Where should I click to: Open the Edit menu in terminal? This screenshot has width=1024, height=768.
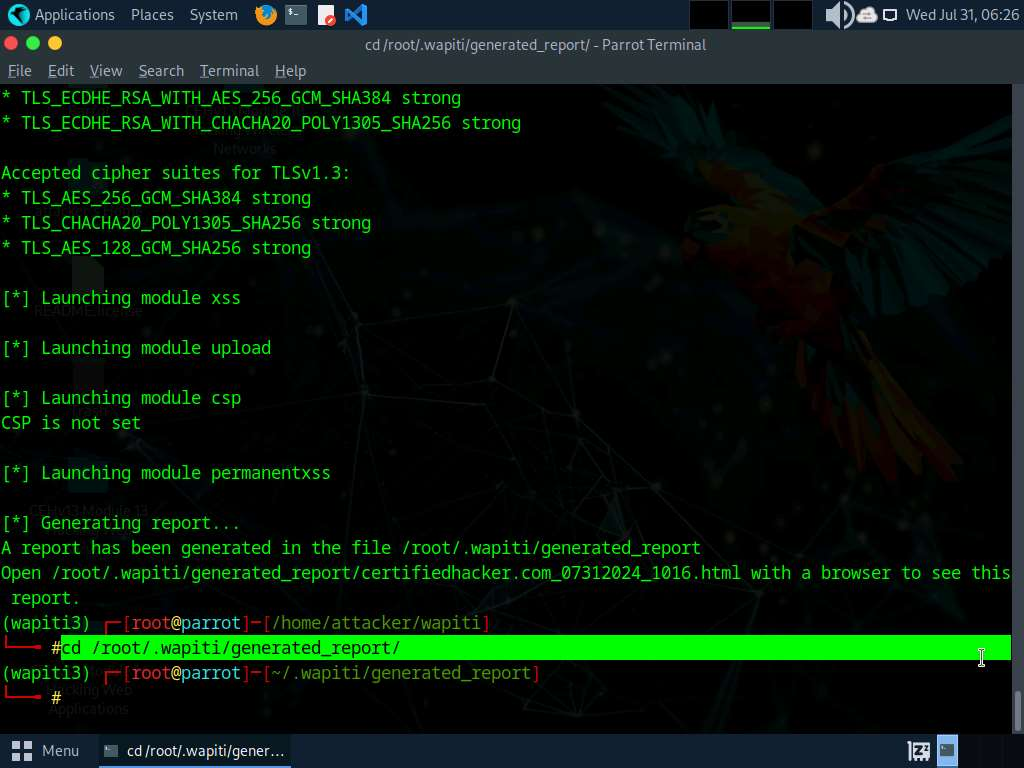(x=61, y=71)
